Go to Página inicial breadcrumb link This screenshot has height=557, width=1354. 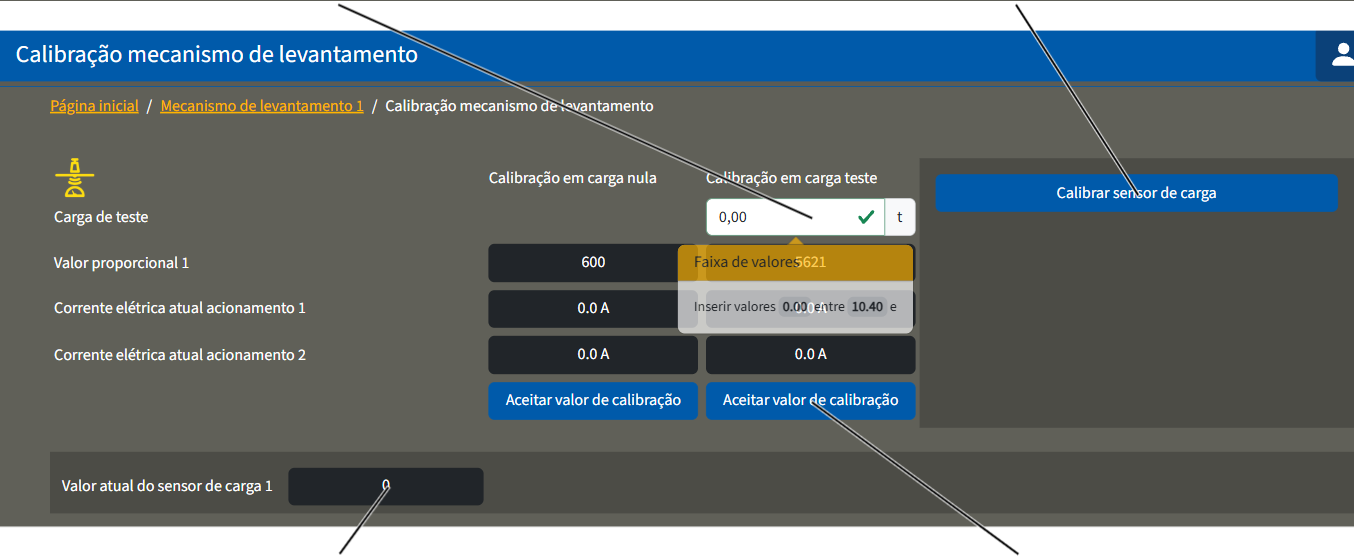coord(94,105)
